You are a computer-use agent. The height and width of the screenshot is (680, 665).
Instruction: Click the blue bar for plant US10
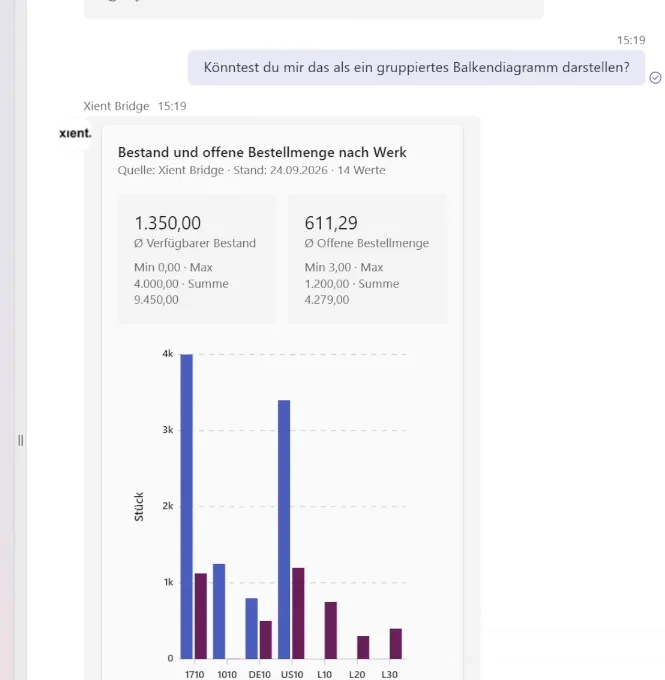tap(284, 530)
